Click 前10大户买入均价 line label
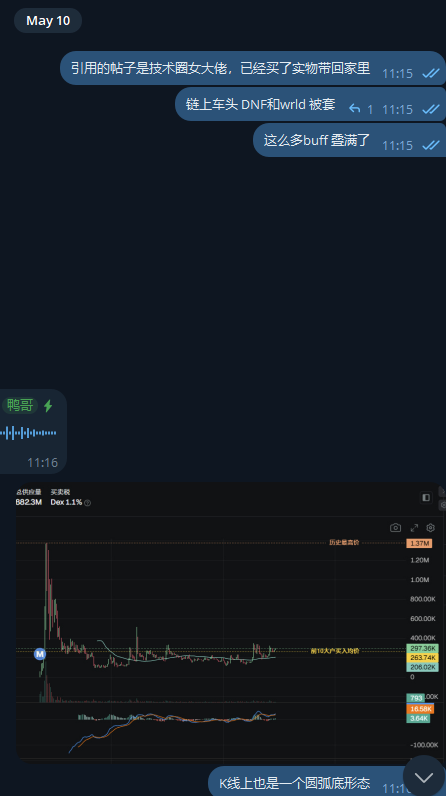The width and height of the screenshot is (446, 796). tap(335, 651)
